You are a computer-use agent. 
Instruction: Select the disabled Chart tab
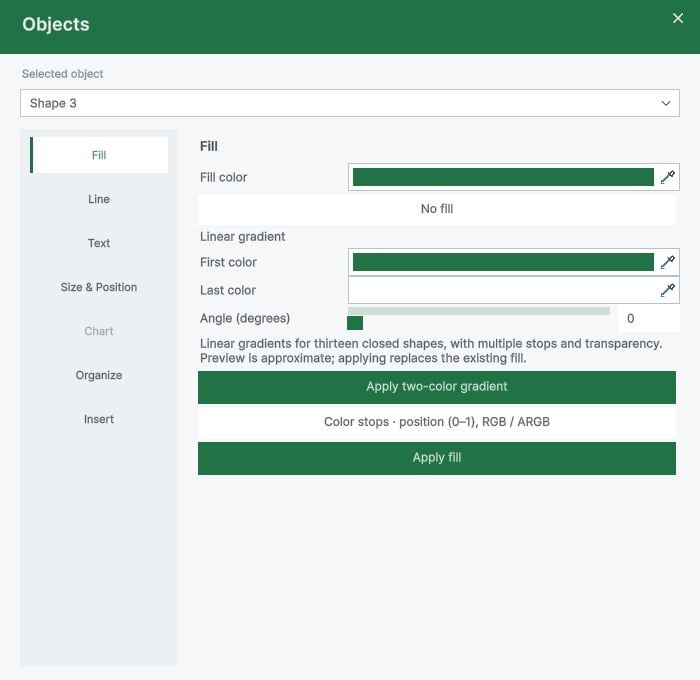99,331
